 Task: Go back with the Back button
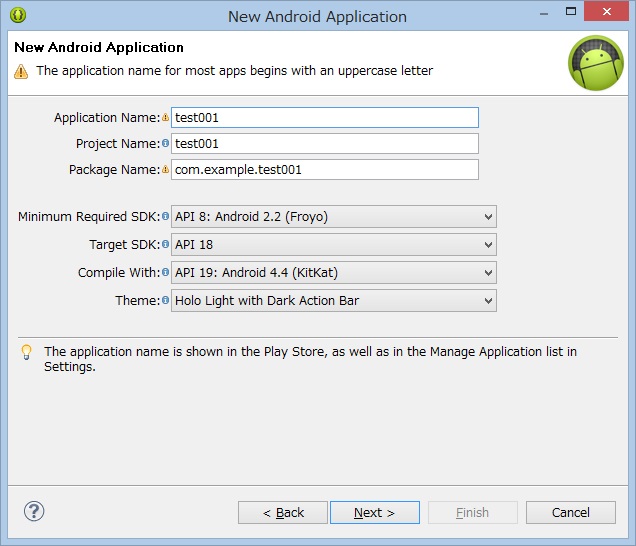coord(283,513)
